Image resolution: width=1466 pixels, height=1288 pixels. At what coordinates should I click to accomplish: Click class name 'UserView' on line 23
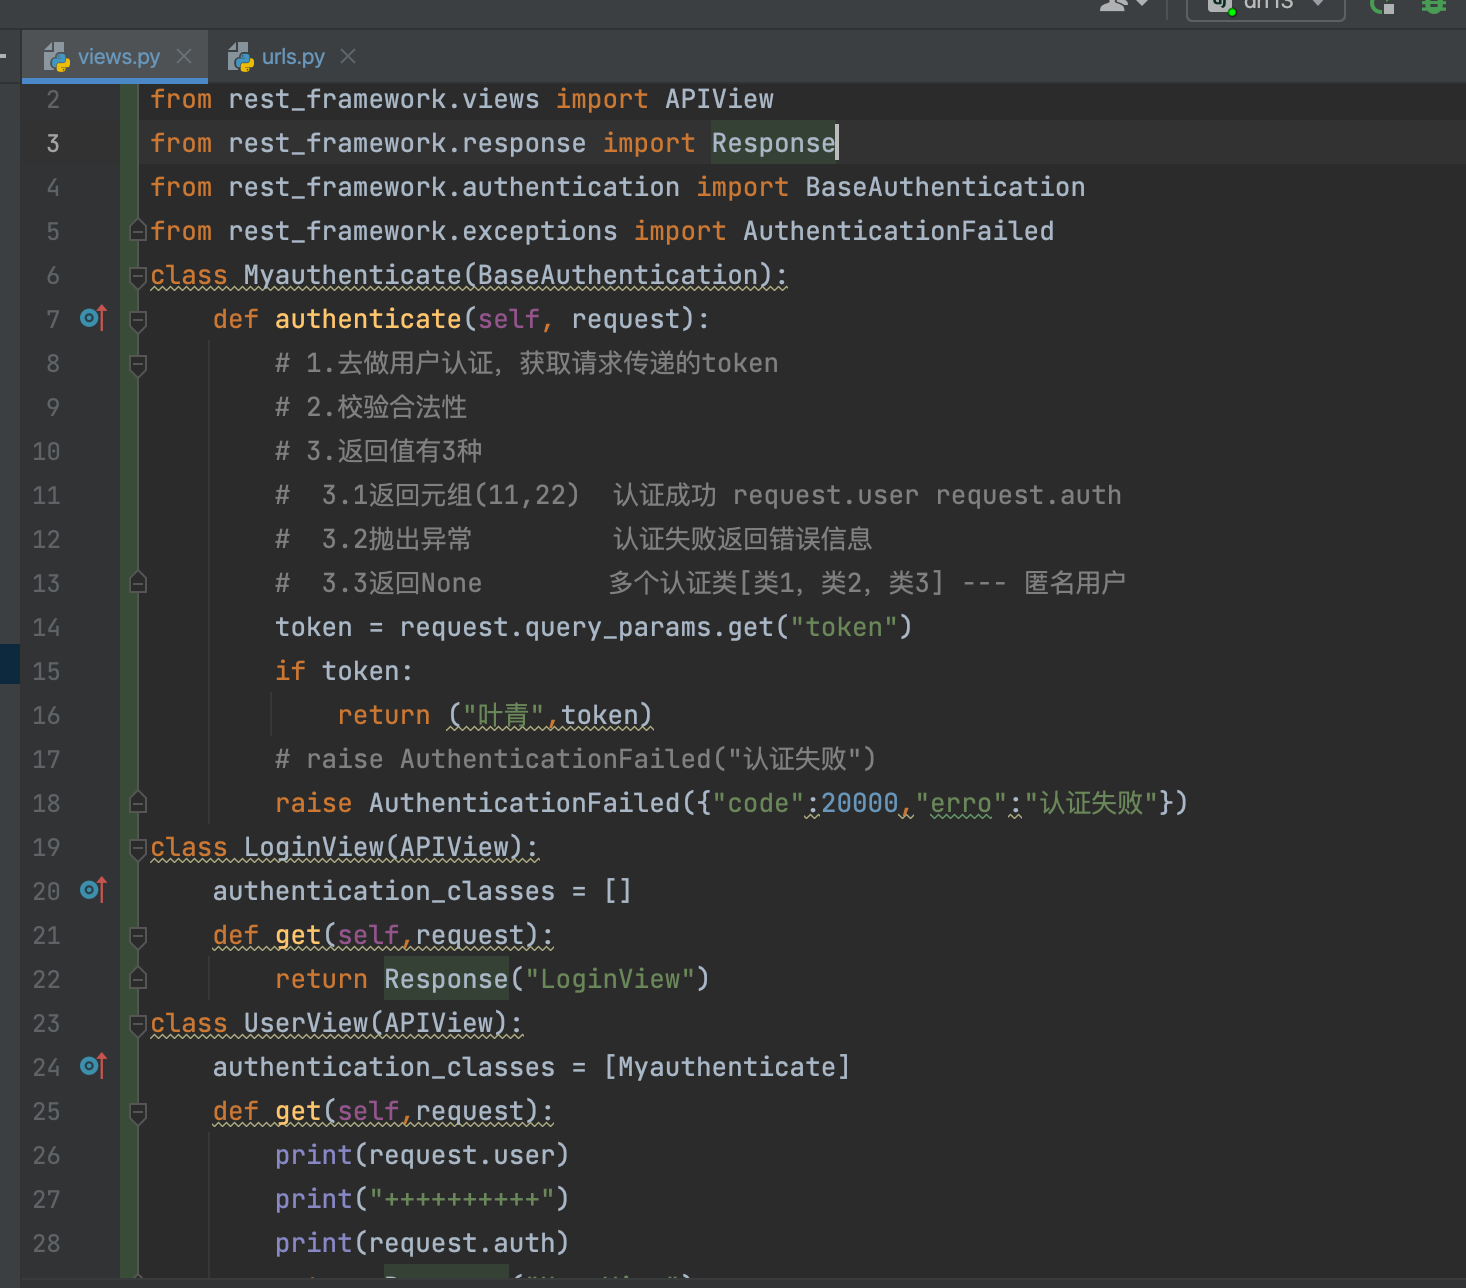point(306,1023)
